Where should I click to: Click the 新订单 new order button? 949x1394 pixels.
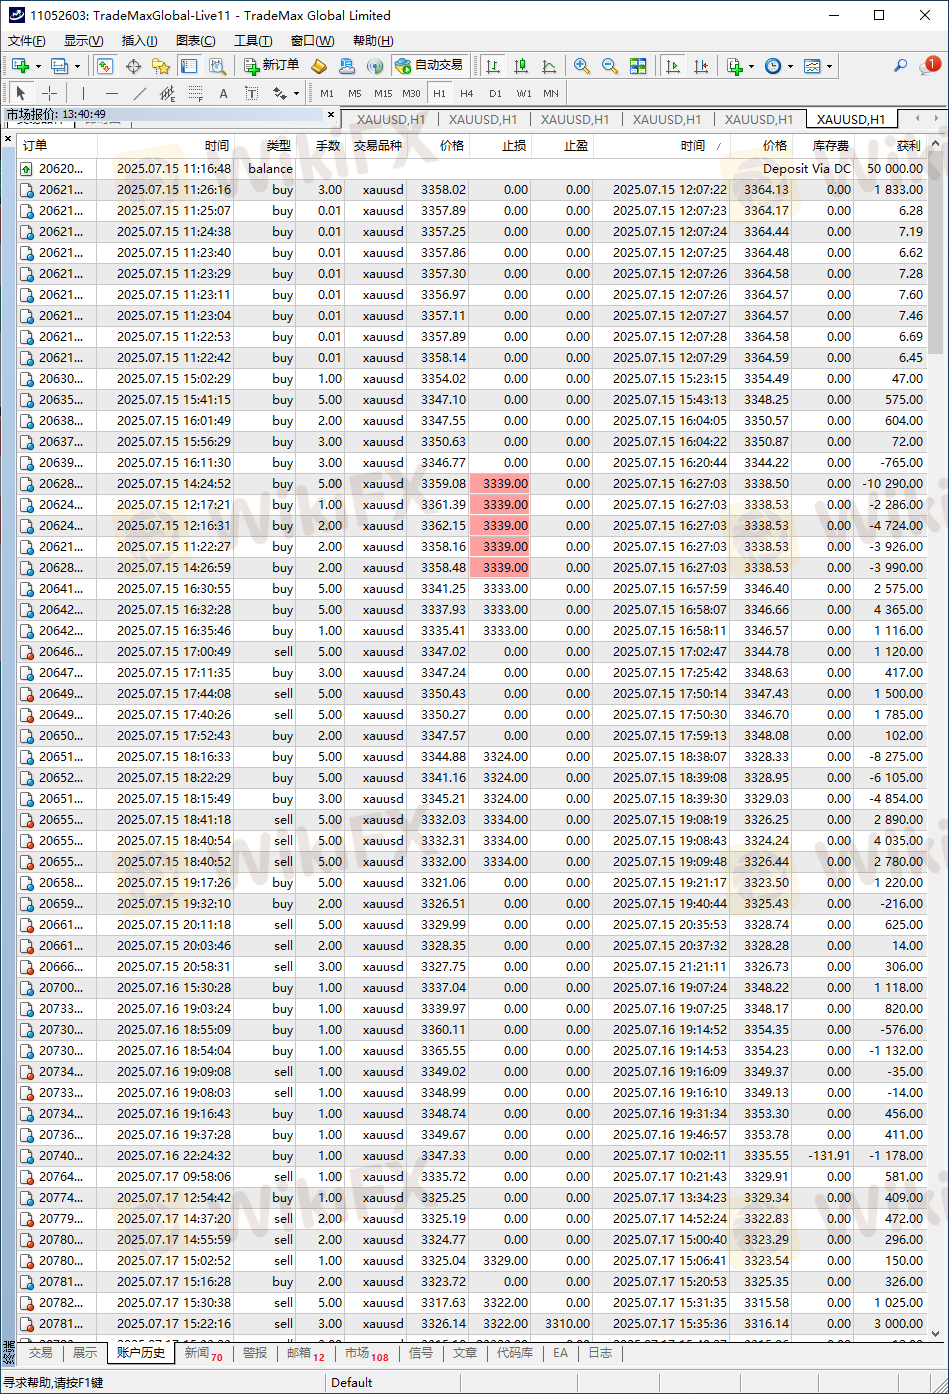[272, 66]
